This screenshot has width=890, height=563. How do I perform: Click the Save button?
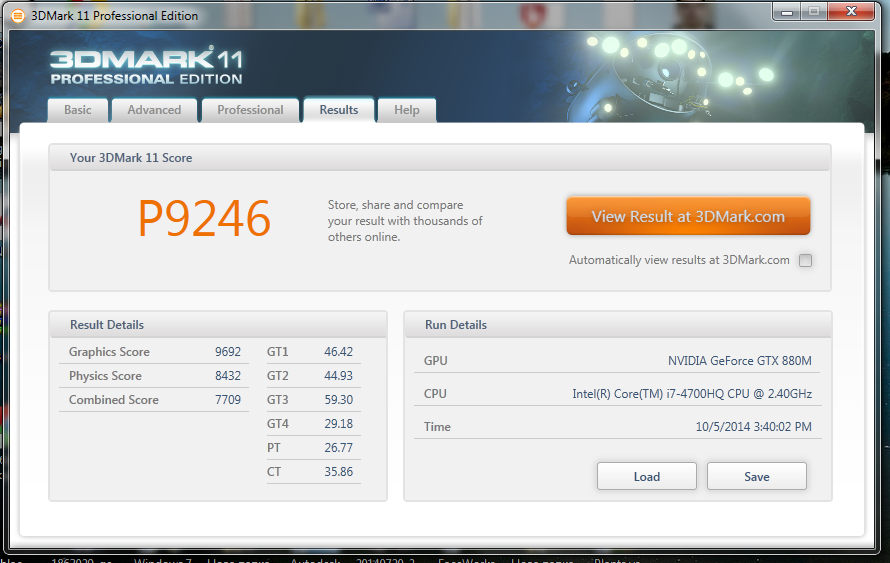[757, 476]
